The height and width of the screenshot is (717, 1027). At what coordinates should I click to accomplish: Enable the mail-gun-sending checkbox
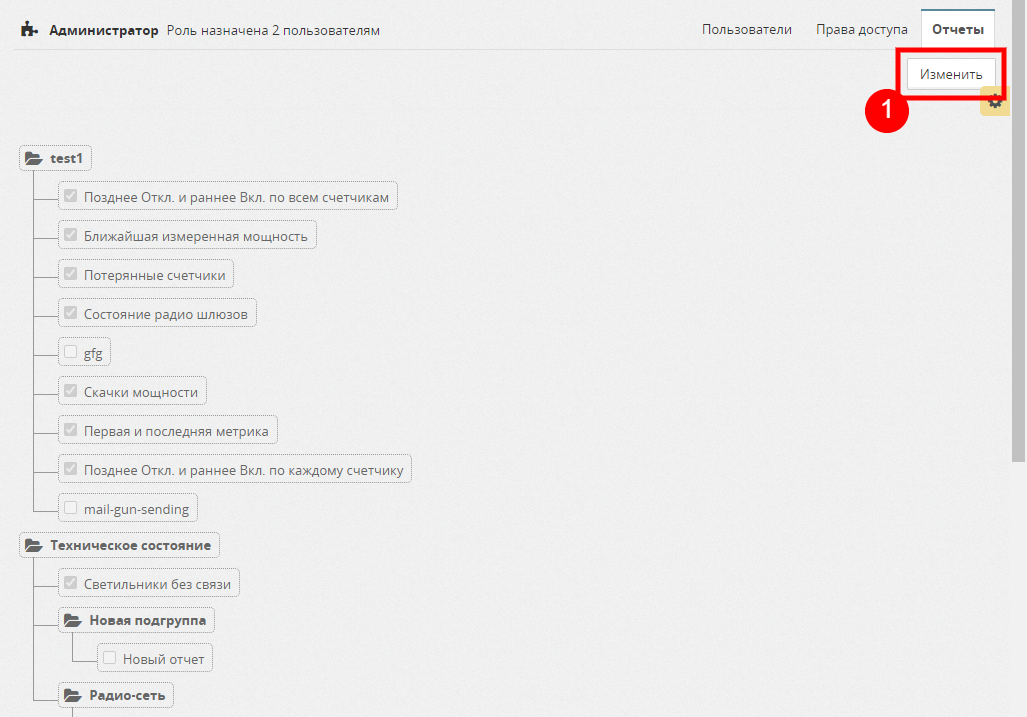pyautogui.click(x=71, y=508)
